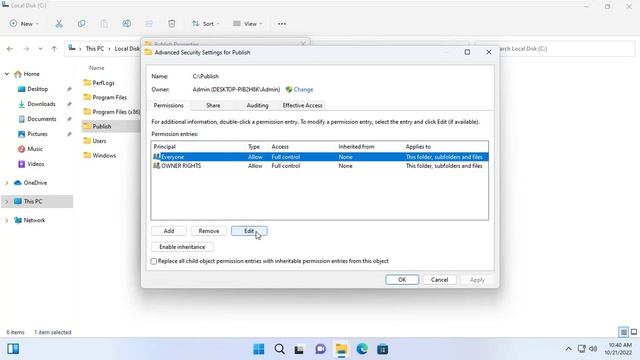Go up one folder level arrow
Image resolution: width=640 pixels, height=360 pixels.
54,49
